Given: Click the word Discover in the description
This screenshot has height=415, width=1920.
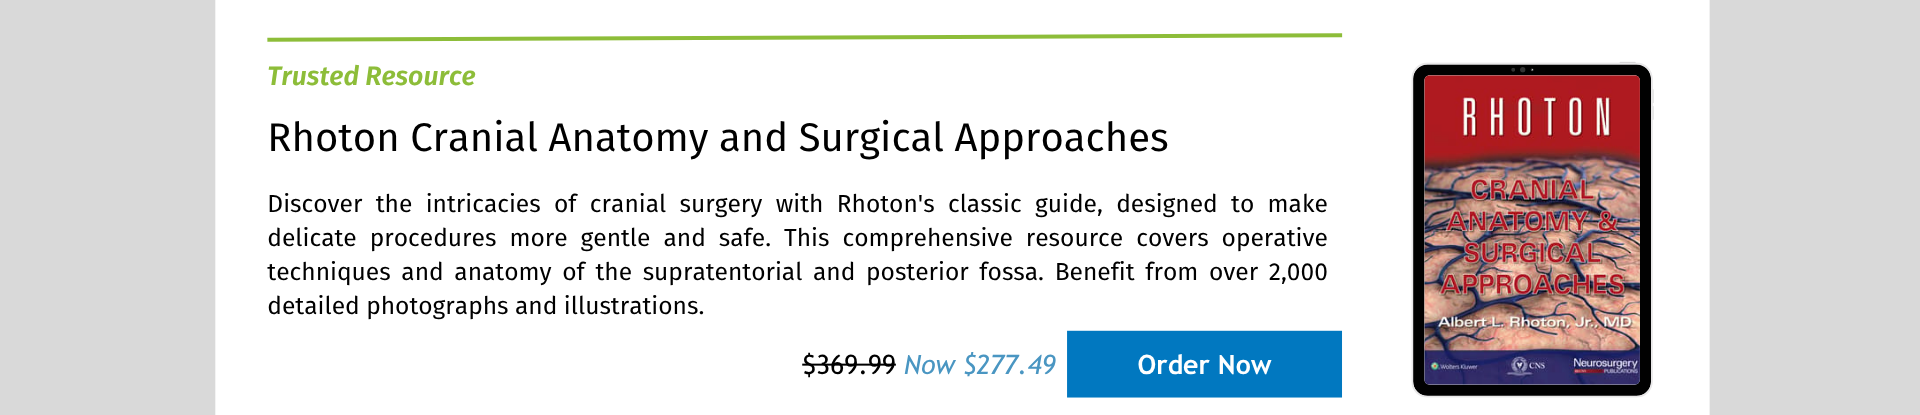Looking at the screenshot, I should [315, 204].
